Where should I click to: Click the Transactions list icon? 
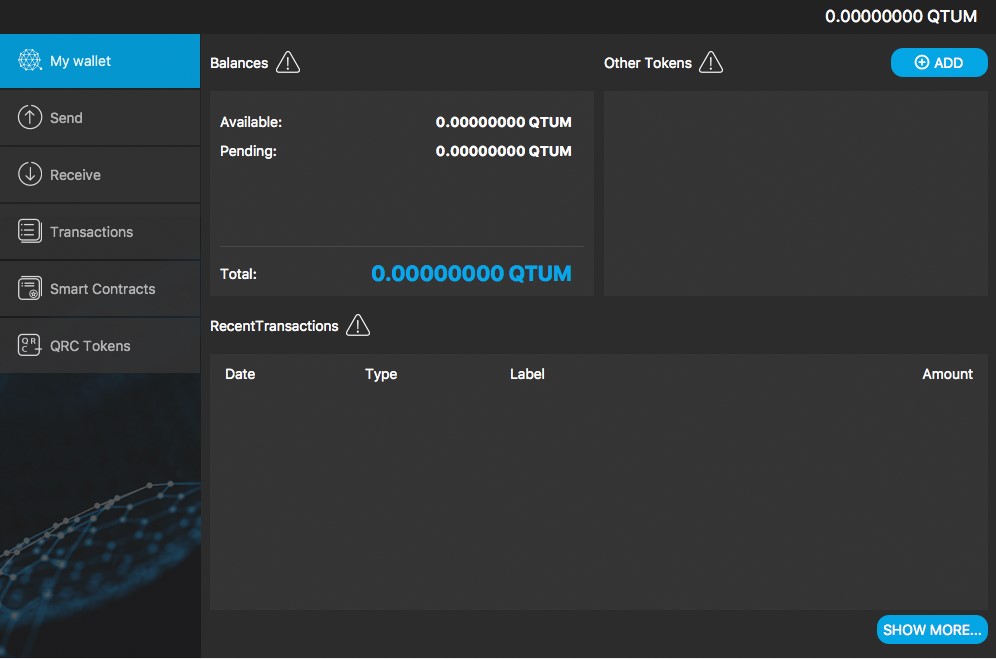click(x=29, y=231)
